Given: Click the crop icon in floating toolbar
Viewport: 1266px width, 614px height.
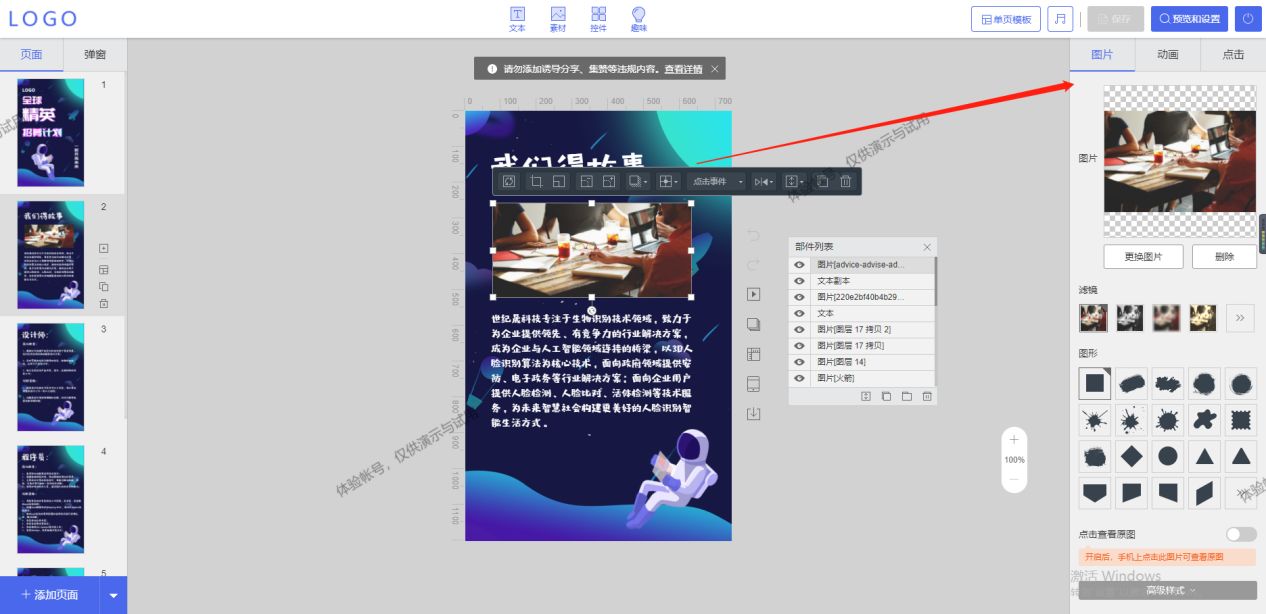Looking at the screenshot, I should pyautogui.click(x=537, y=181).
